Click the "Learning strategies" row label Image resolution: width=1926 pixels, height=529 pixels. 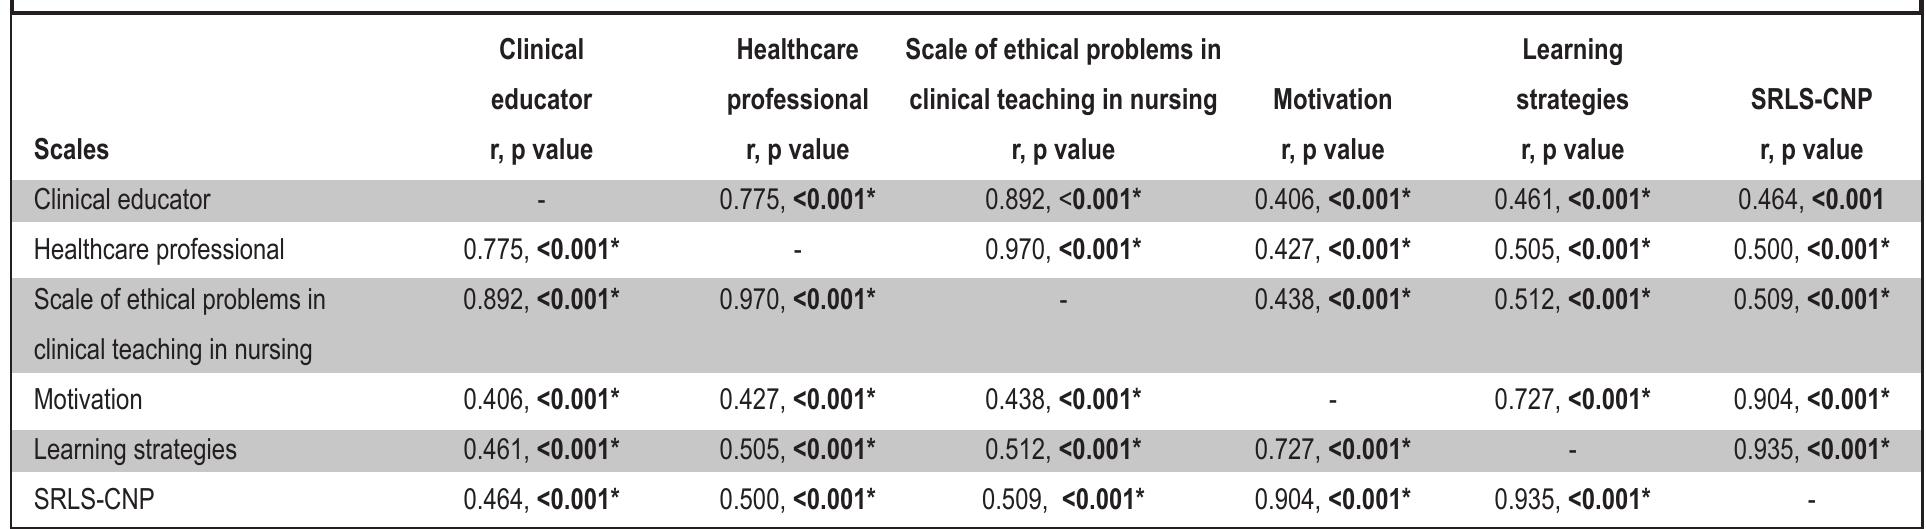(x=135, y=450)
